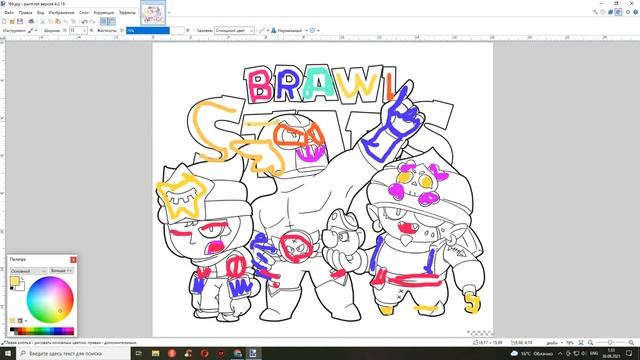The width and height of the screenshot is (640, 360).
Task: Toggle the pixel grid display
Action: coord(104,21)
